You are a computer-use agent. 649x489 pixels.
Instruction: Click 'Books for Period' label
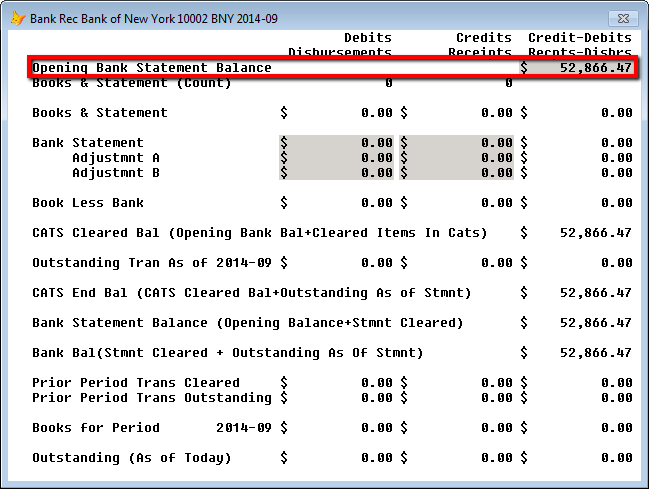click(96, 427)
